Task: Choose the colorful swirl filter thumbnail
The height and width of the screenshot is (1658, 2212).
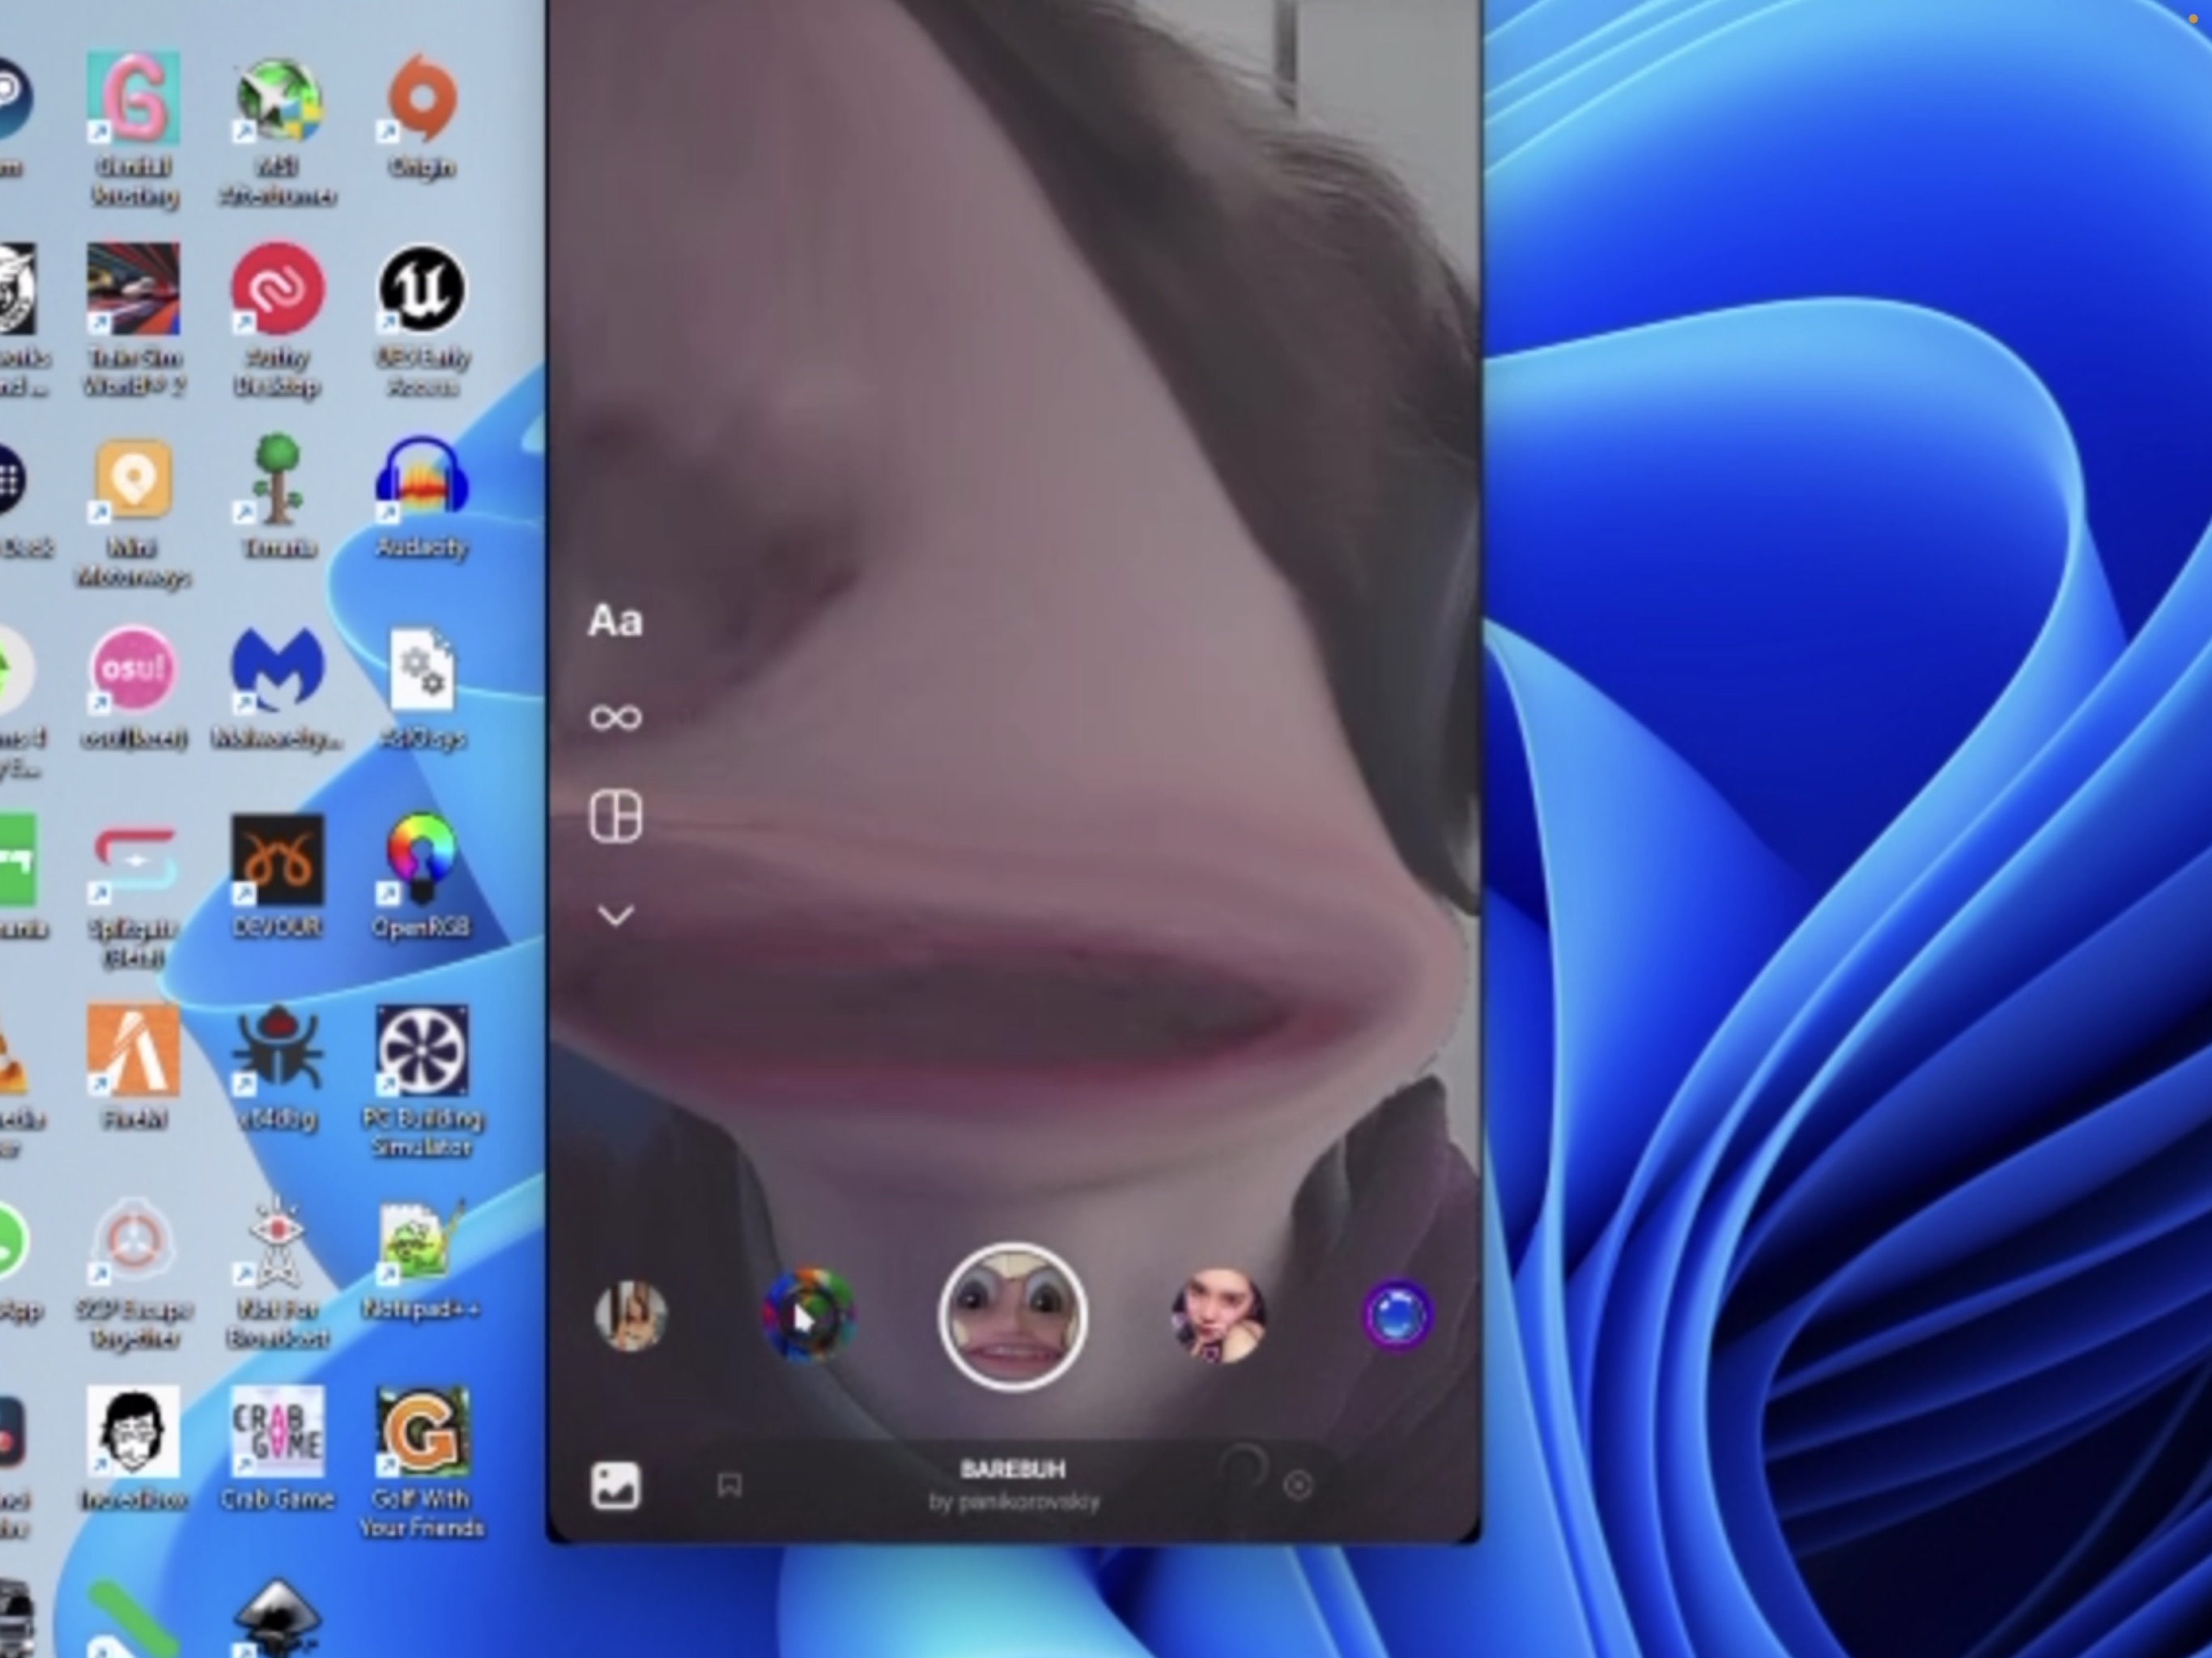Action: [808, 1317]
